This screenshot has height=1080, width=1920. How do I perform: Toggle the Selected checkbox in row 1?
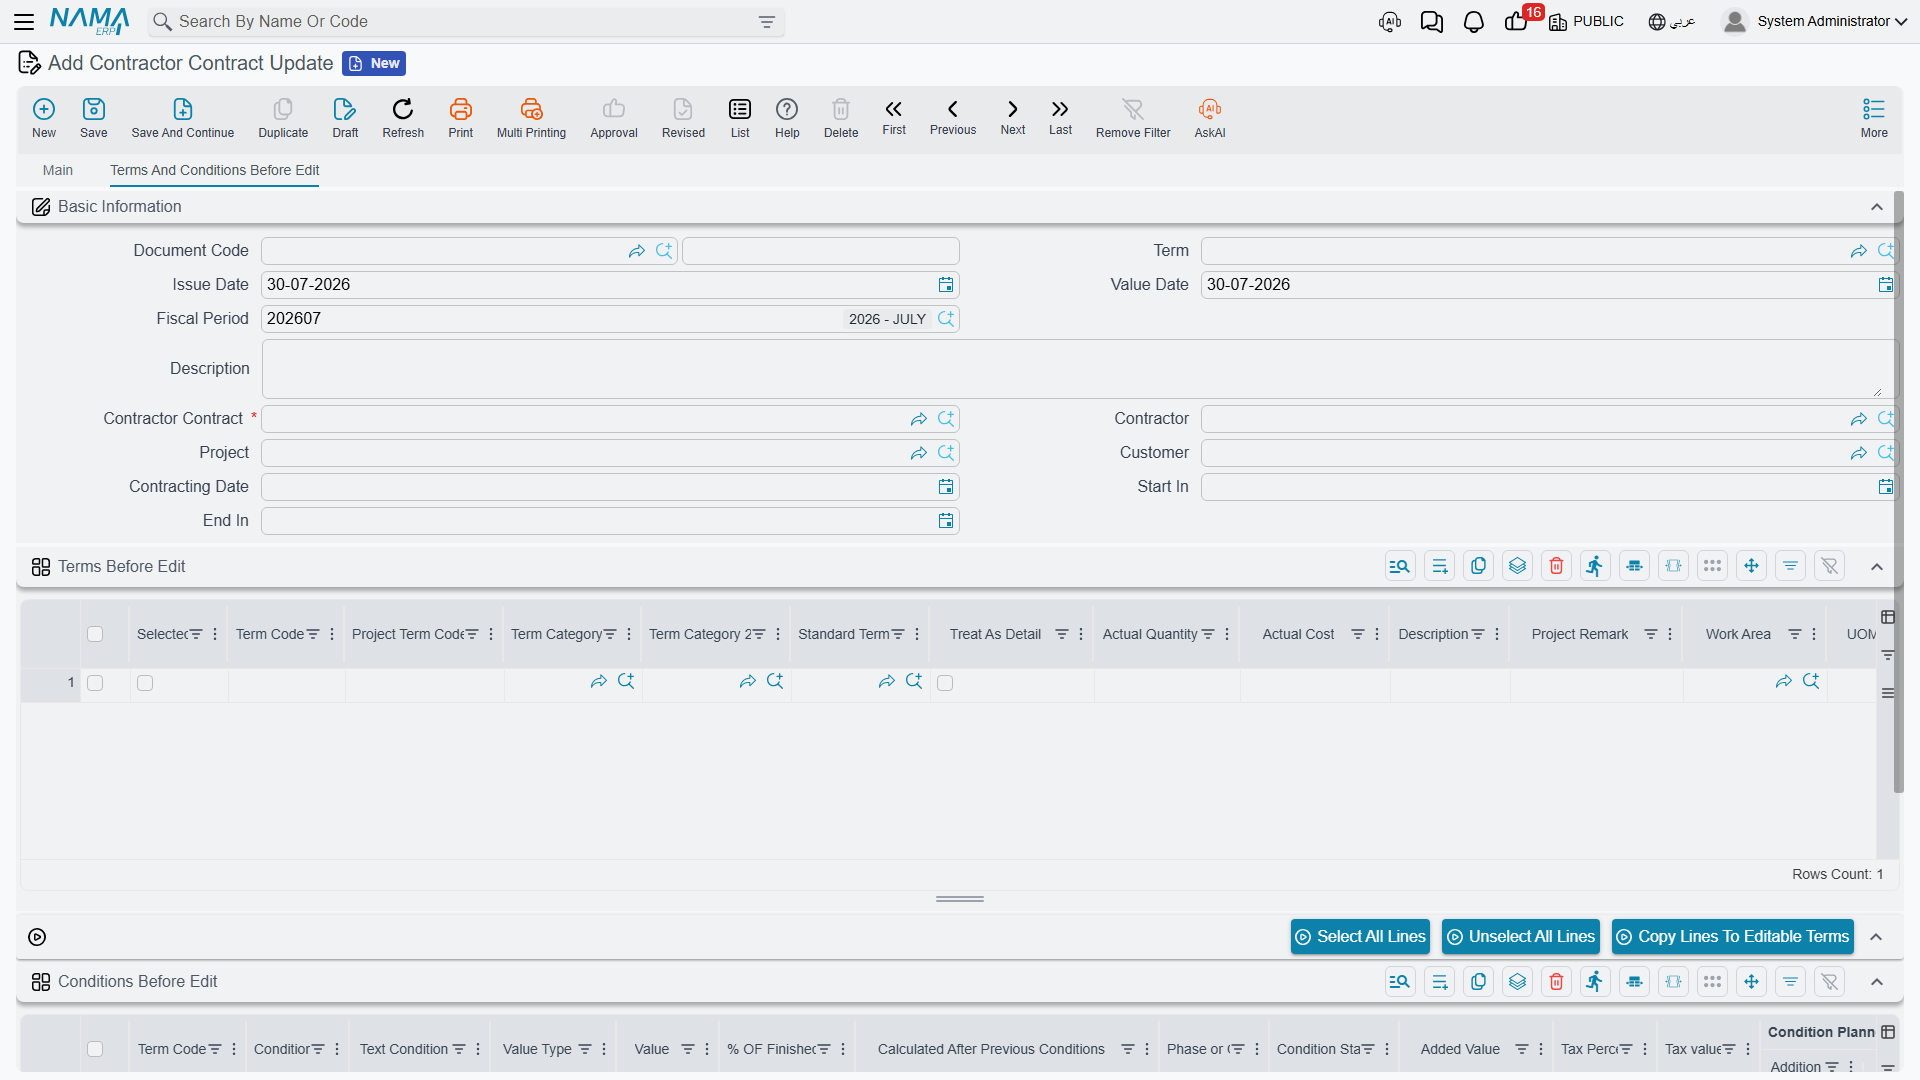145,683
